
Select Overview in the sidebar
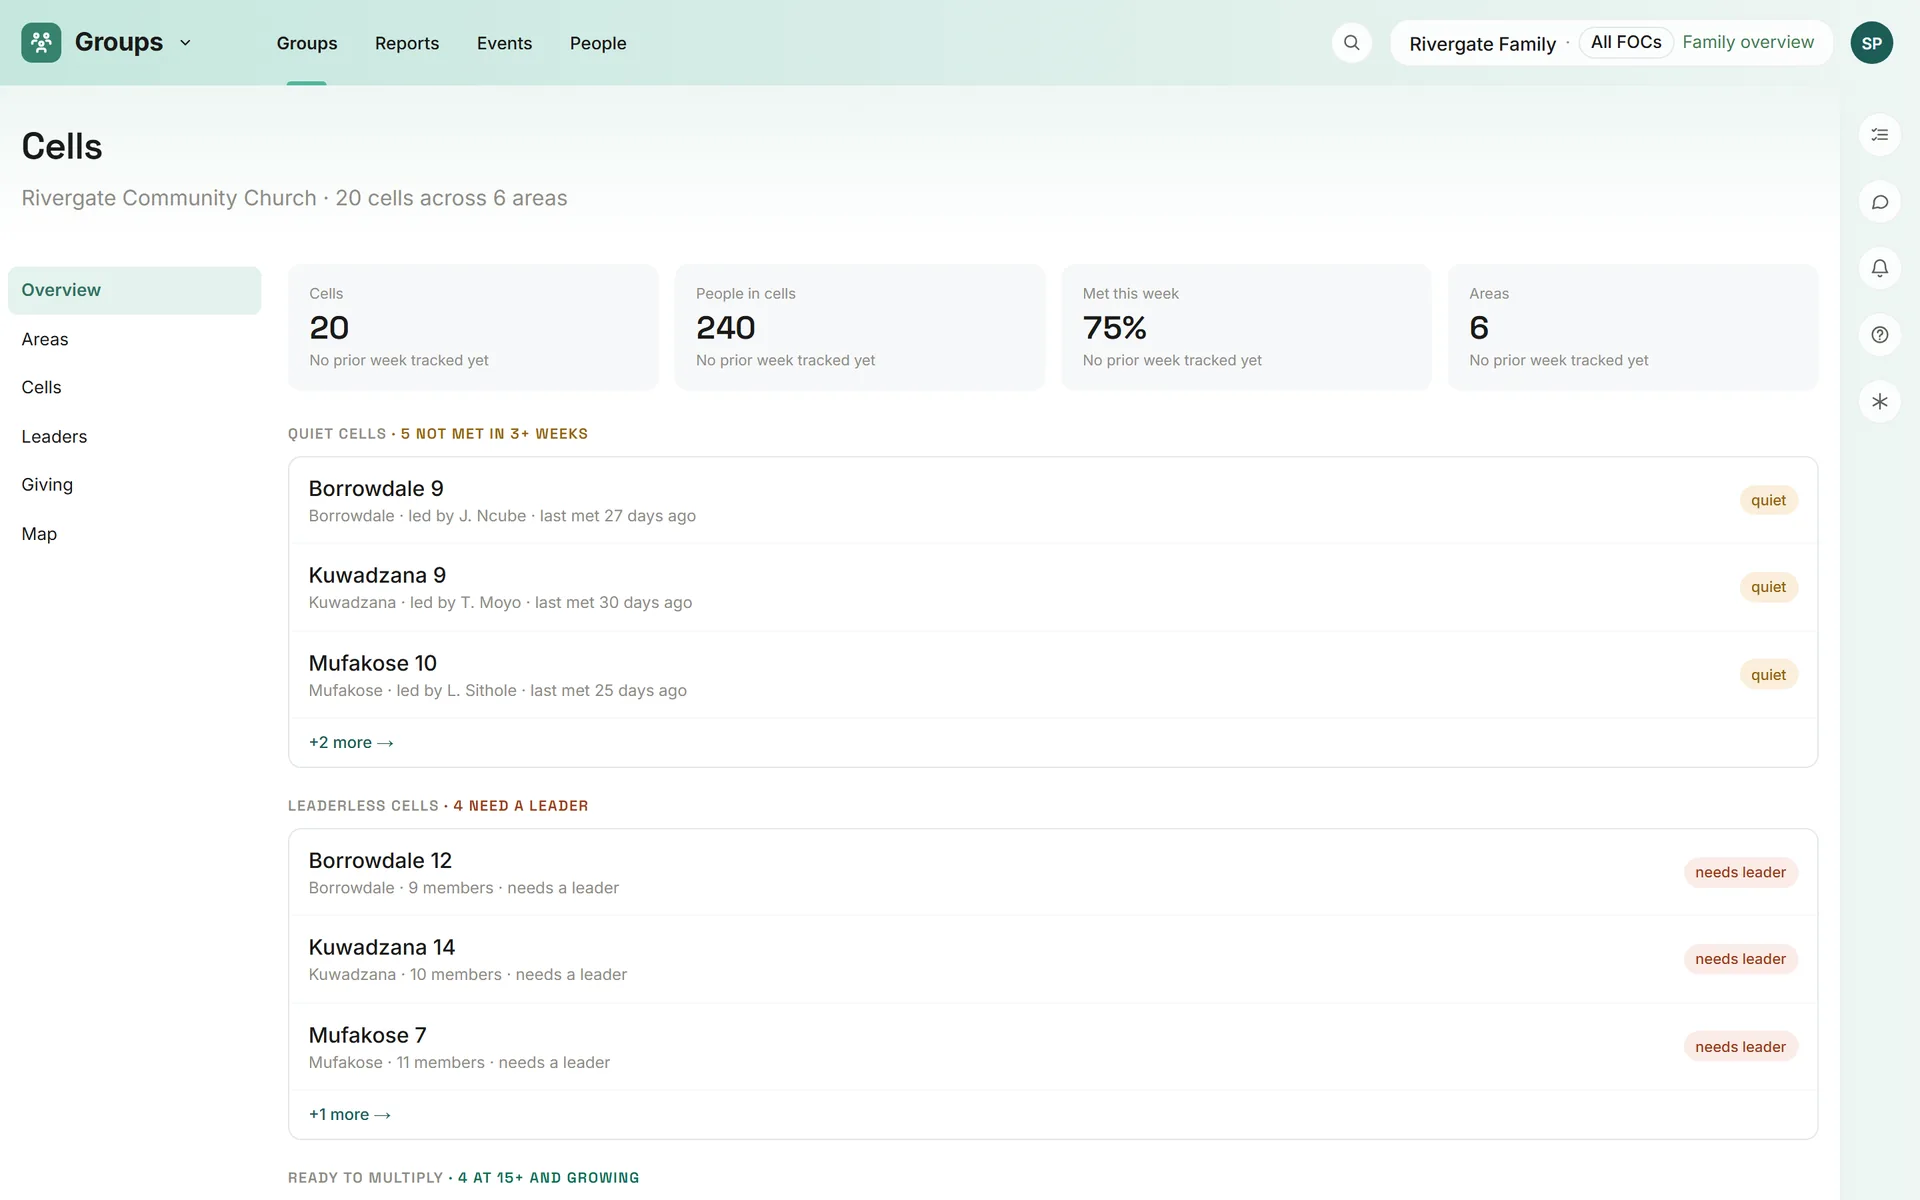[134, 290]
